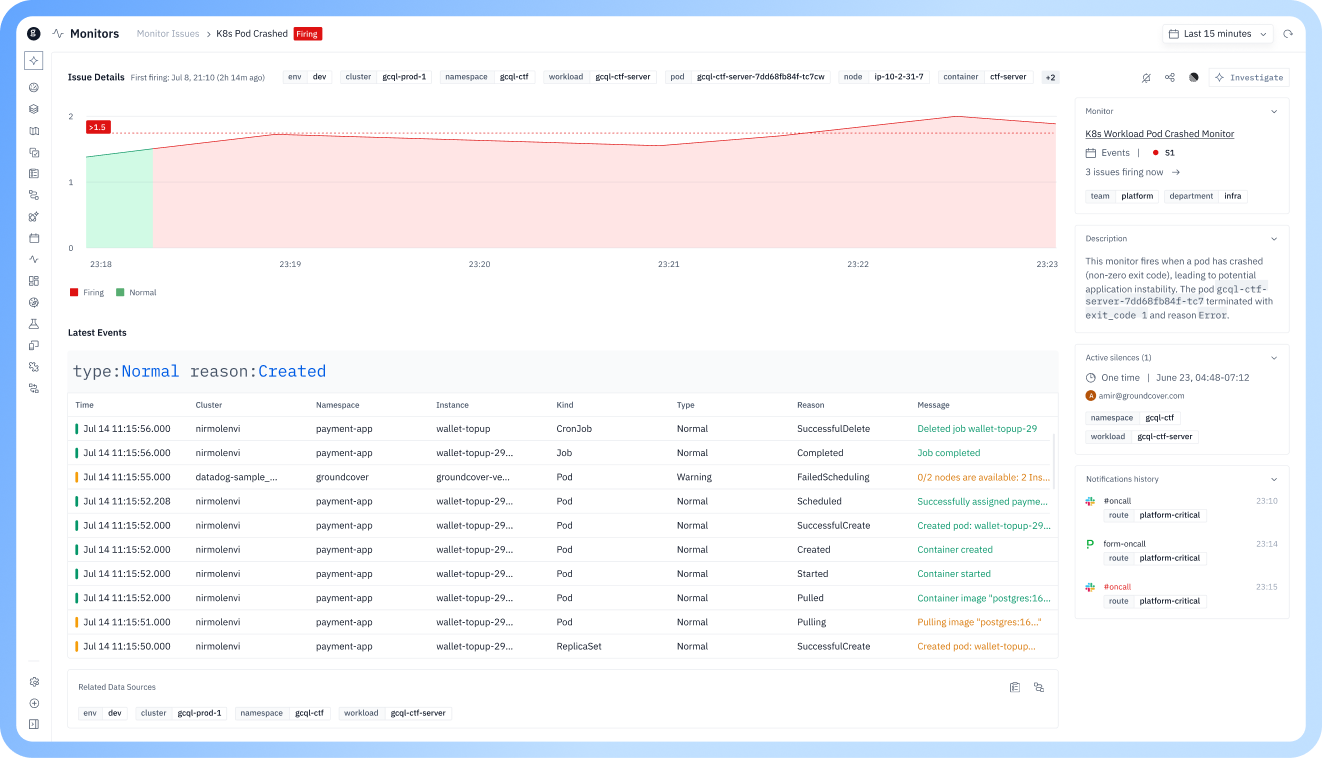Open the puzzle piece integrations icon in the sidebar

point(34,367)
